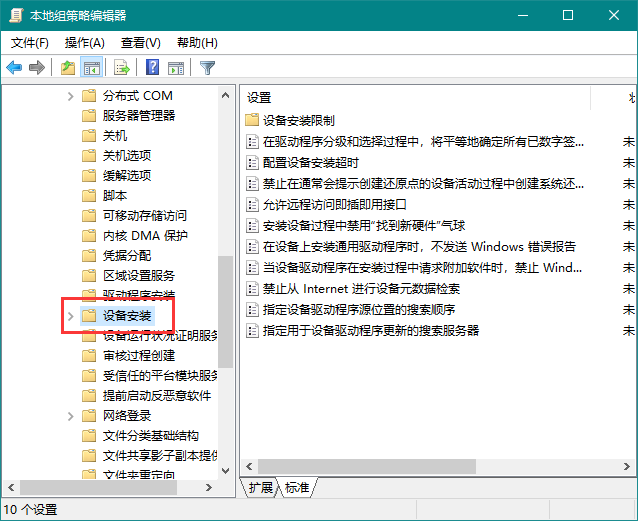Select the 内核 DMA 保护 tree folder
Screen dimensions: 638x521
(145, 235)
